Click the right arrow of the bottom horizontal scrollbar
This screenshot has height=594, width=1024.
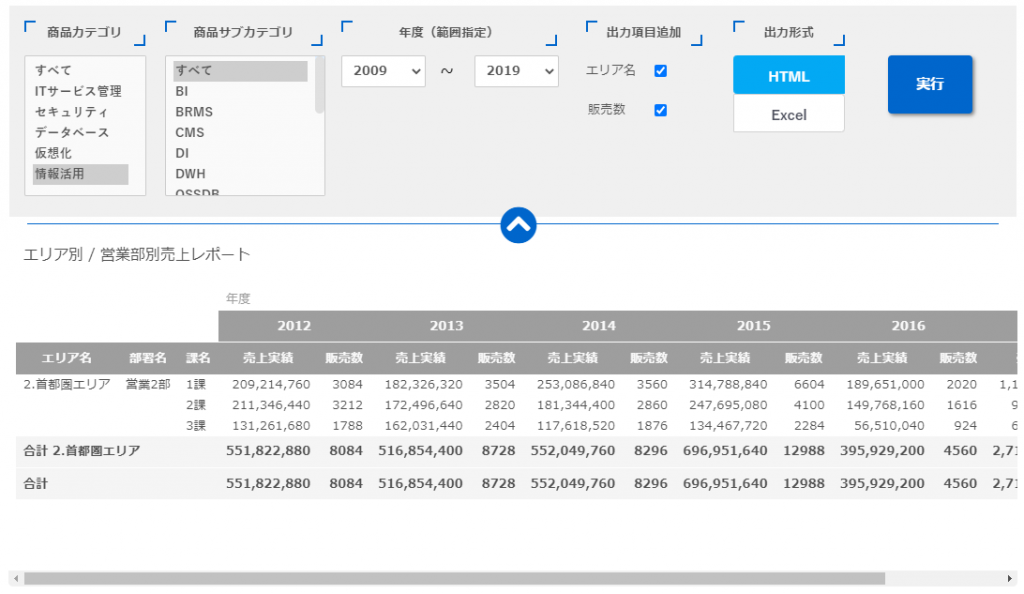[1012, 578]
